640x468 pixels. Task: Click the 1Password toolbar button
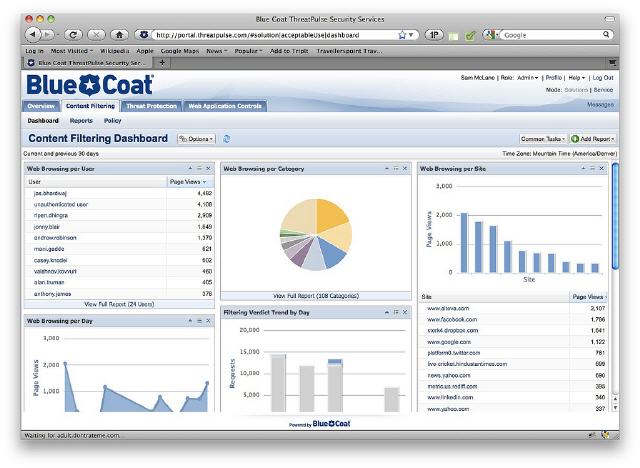click(x=435, y=34)
